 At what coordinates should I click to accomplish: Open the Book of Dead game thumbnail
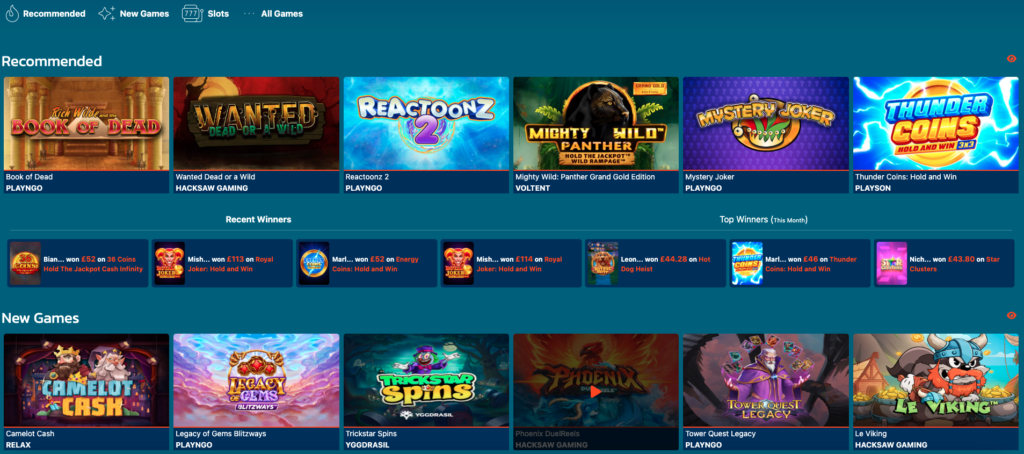(87, 123)
